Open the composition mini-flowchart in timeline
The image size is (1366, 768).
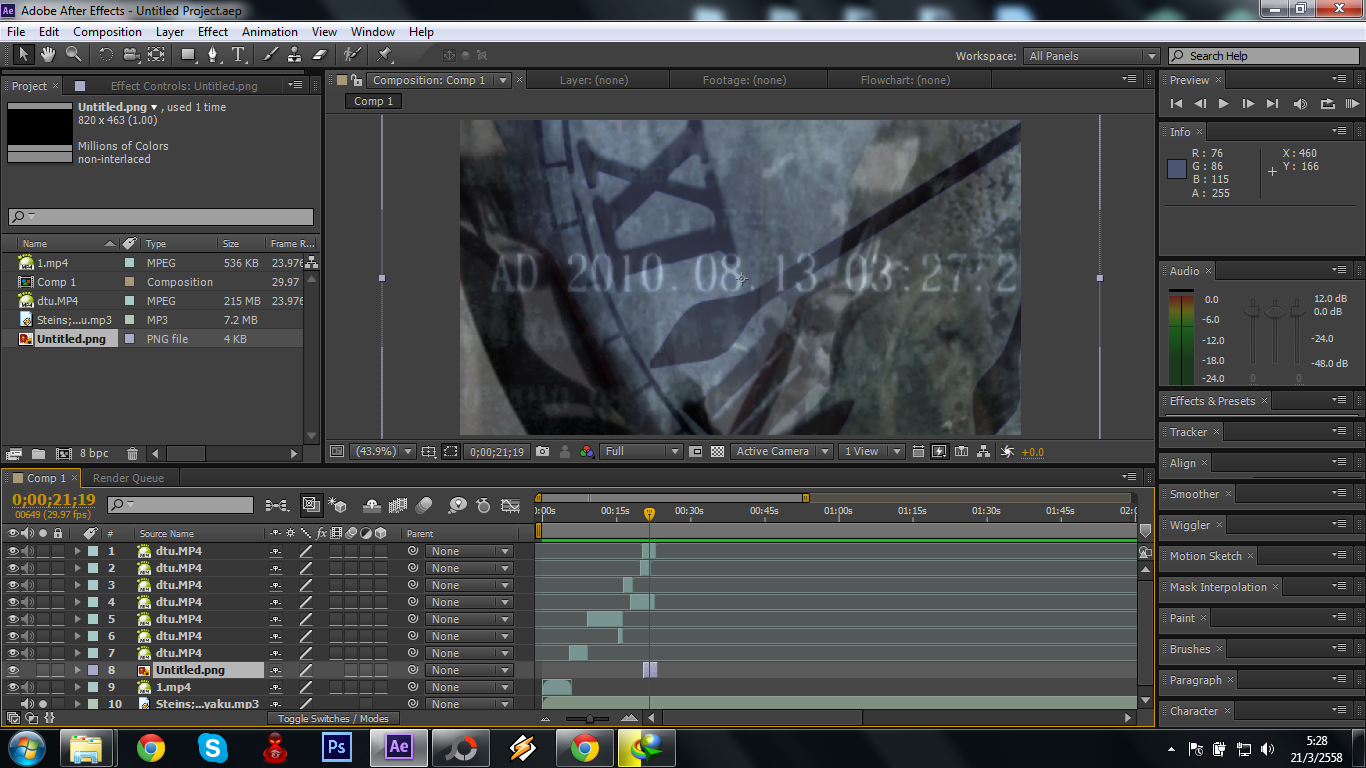(277, 506)
